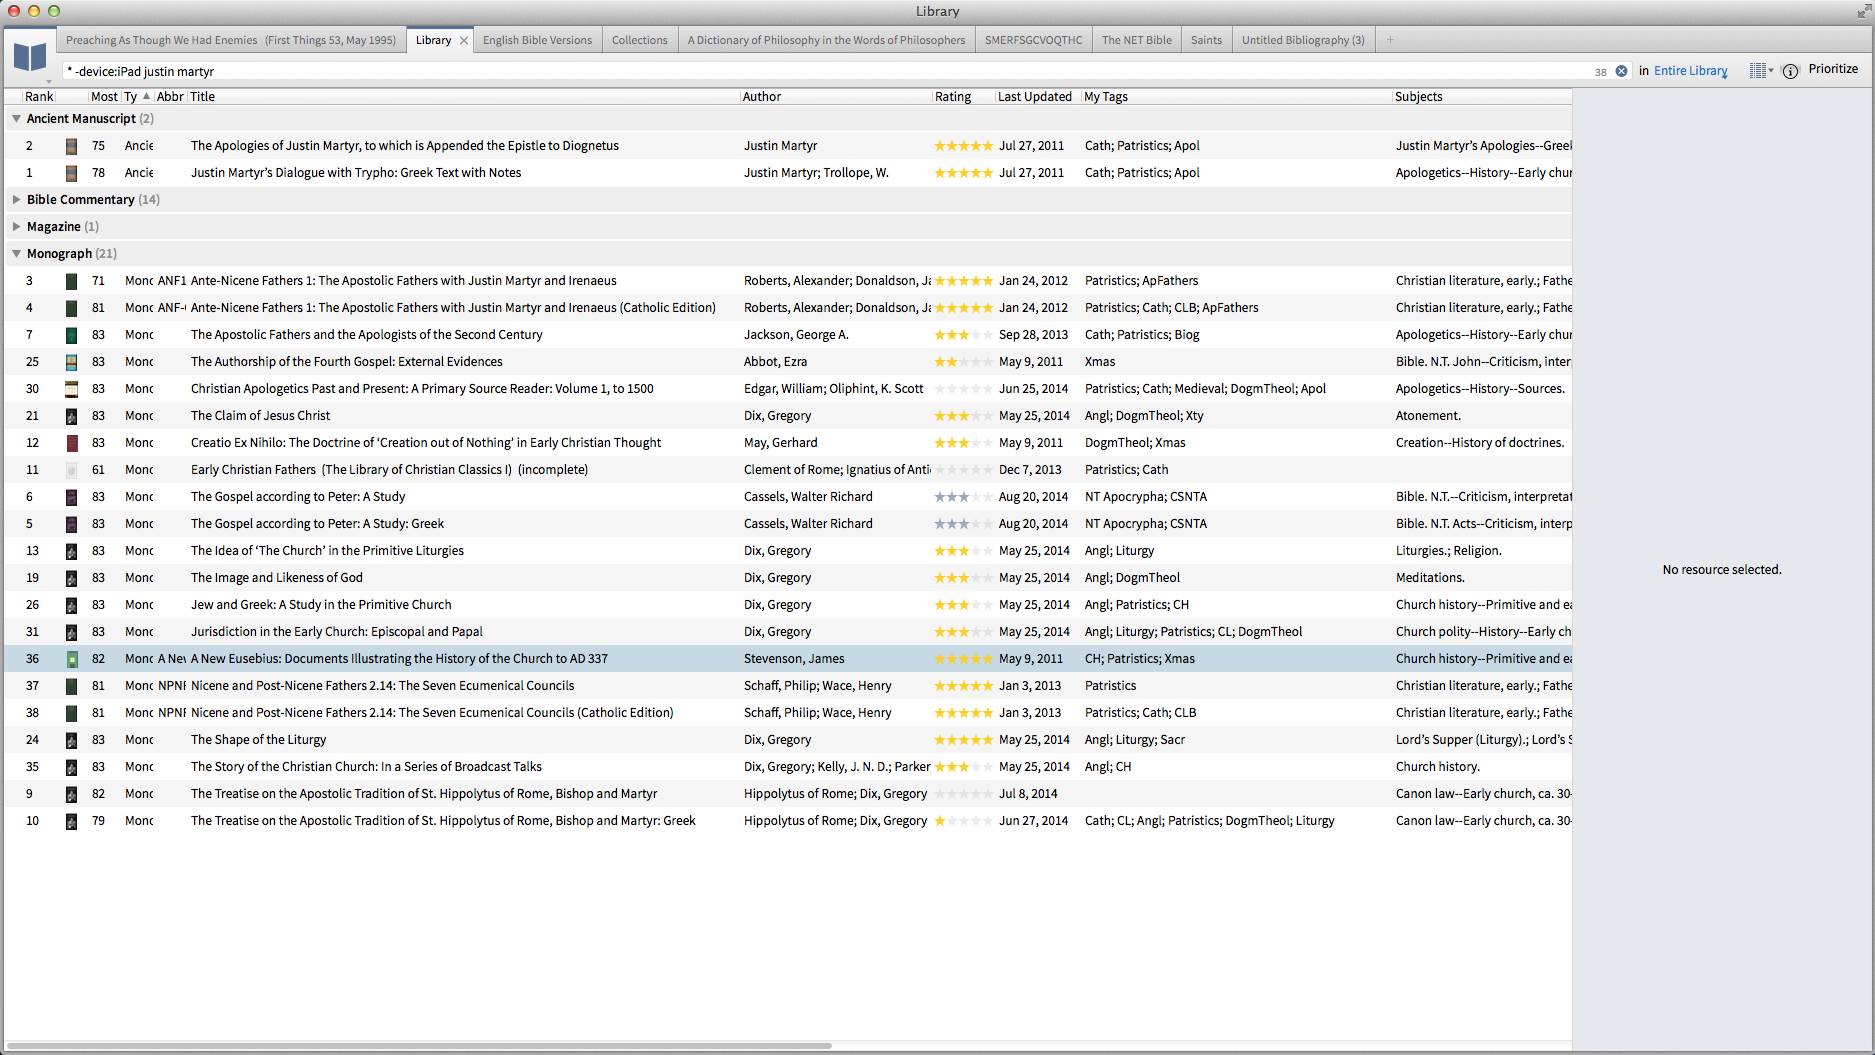Open the SMERFSGCVOQTHC tab
This screenshot has height=1055, width=1875.
(1033, 40)
